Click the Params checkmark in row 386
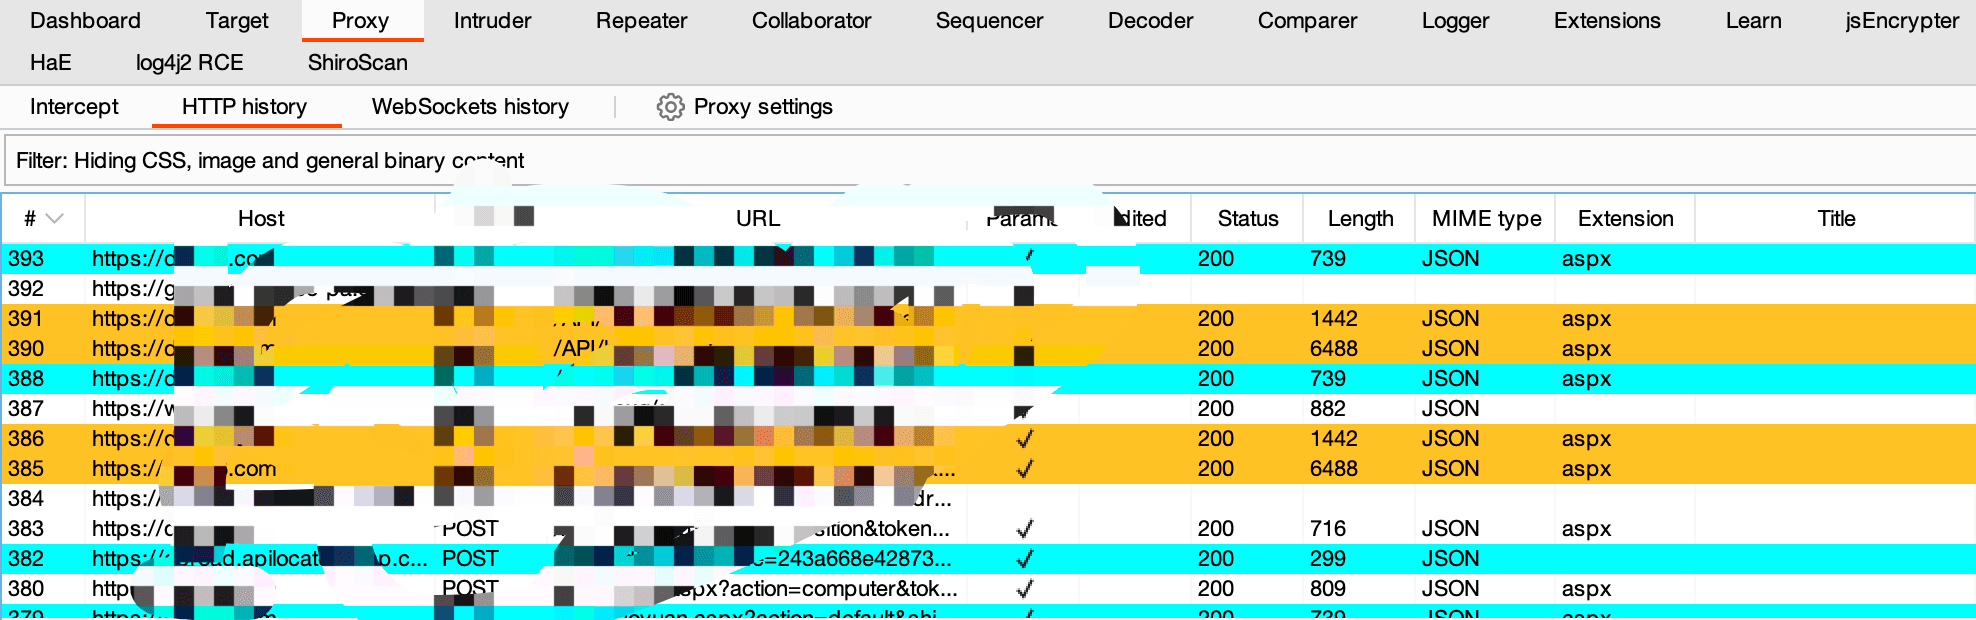 (1024, 438)
